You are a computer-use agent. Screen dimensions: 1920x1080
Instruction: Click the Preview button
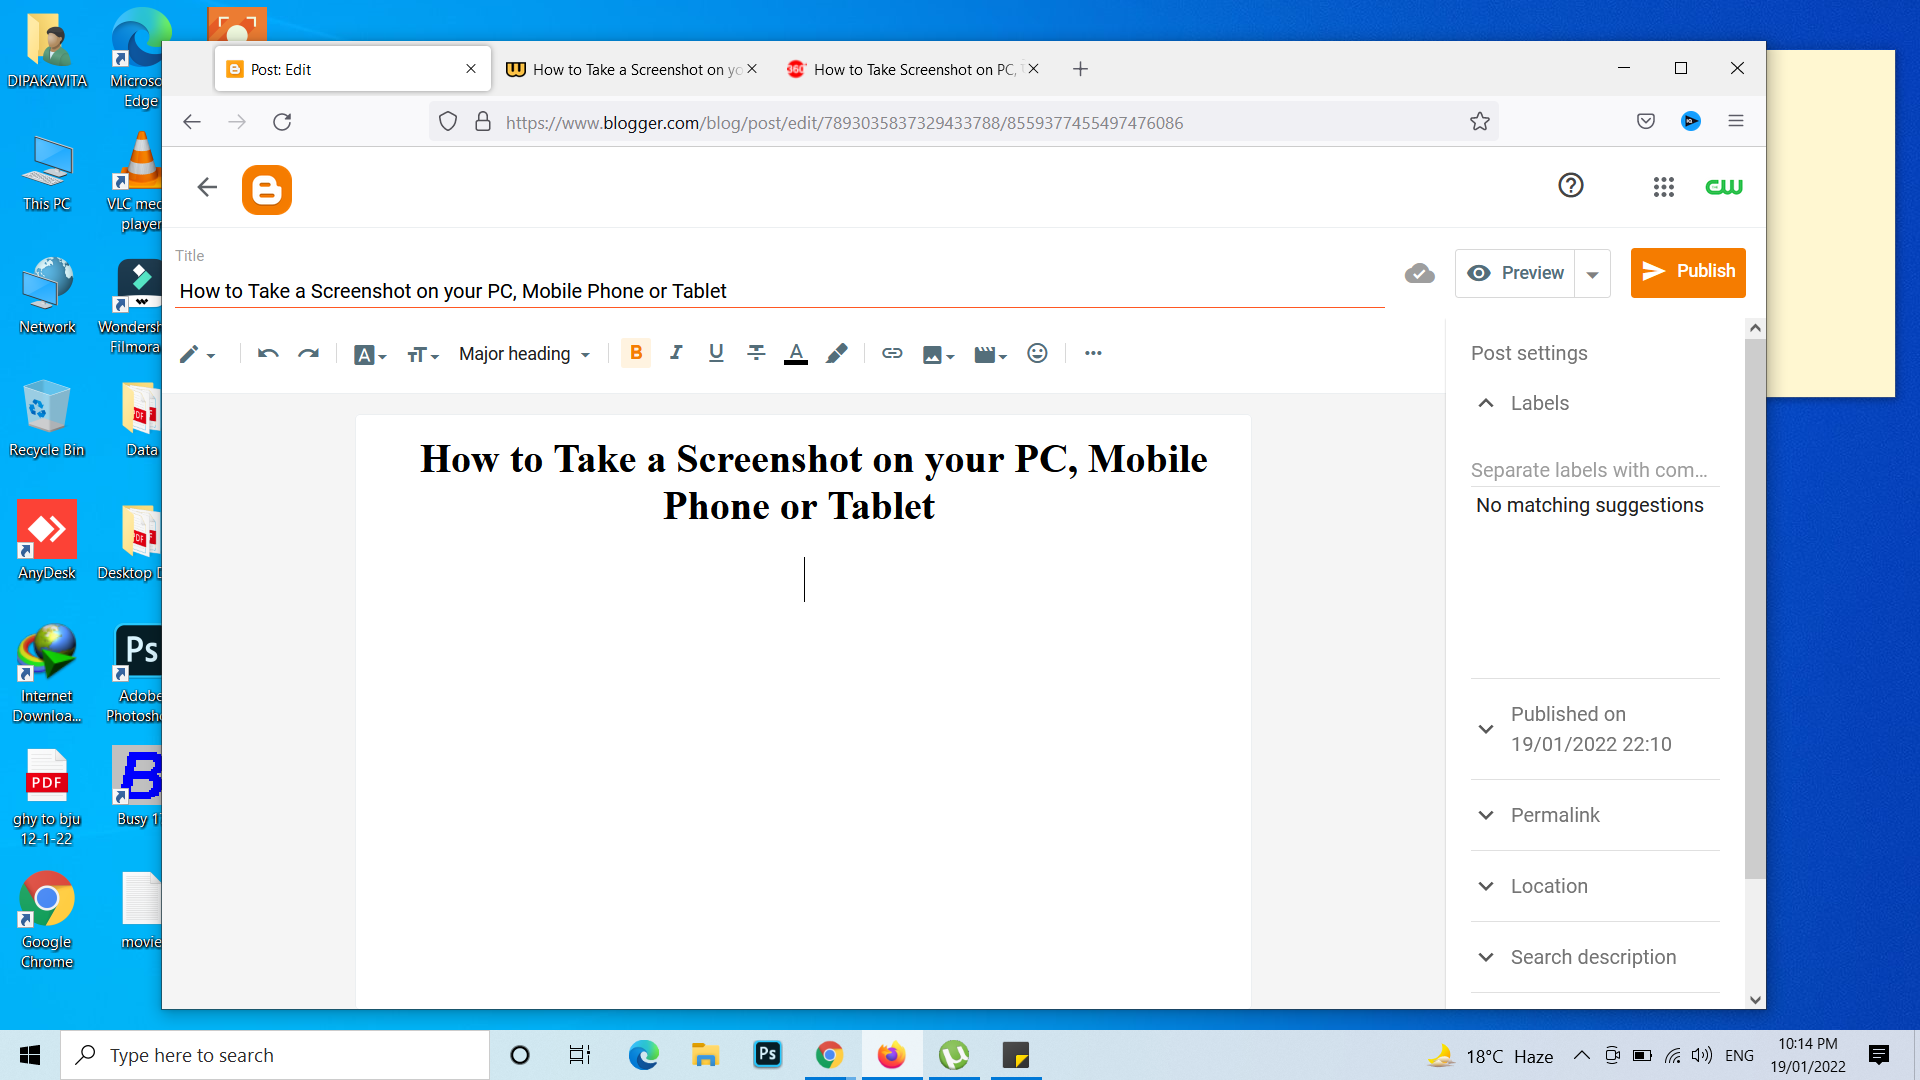tap(1515, 273)
